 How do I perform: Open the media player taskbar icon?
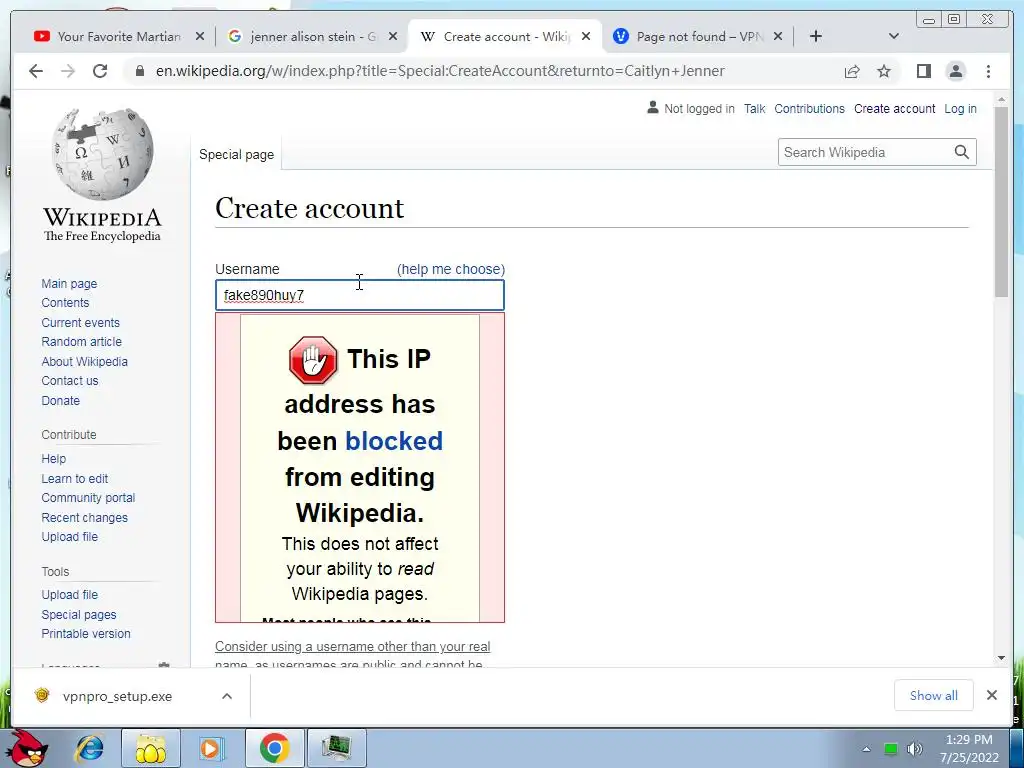(210, 748)
